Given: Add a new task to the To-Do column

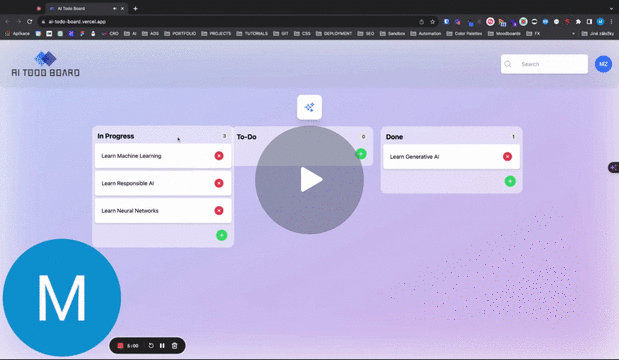Looking at the screenshot, I should click(x=361, y=154).
